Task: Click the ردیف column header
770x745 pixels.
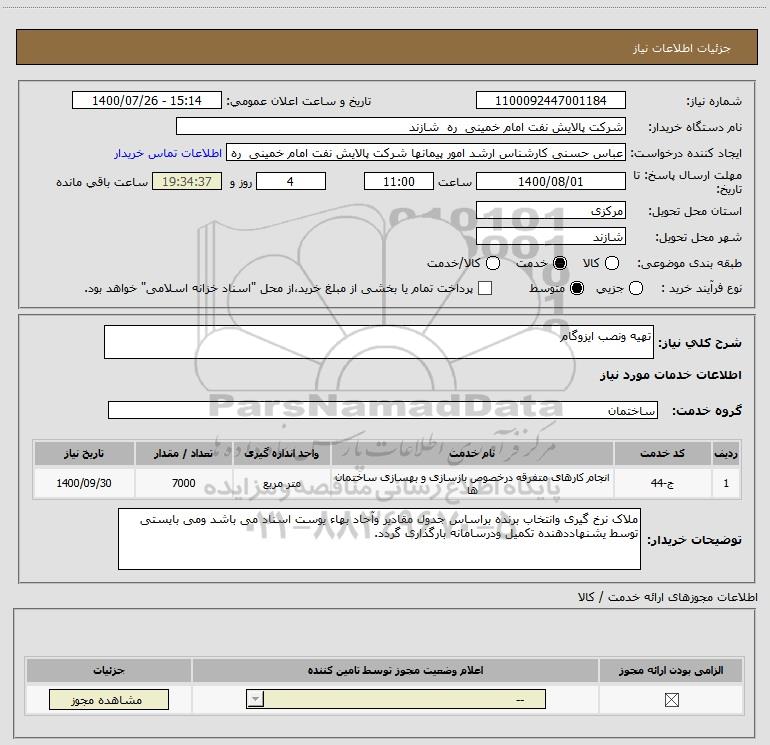Action: (x=726, y=453)
